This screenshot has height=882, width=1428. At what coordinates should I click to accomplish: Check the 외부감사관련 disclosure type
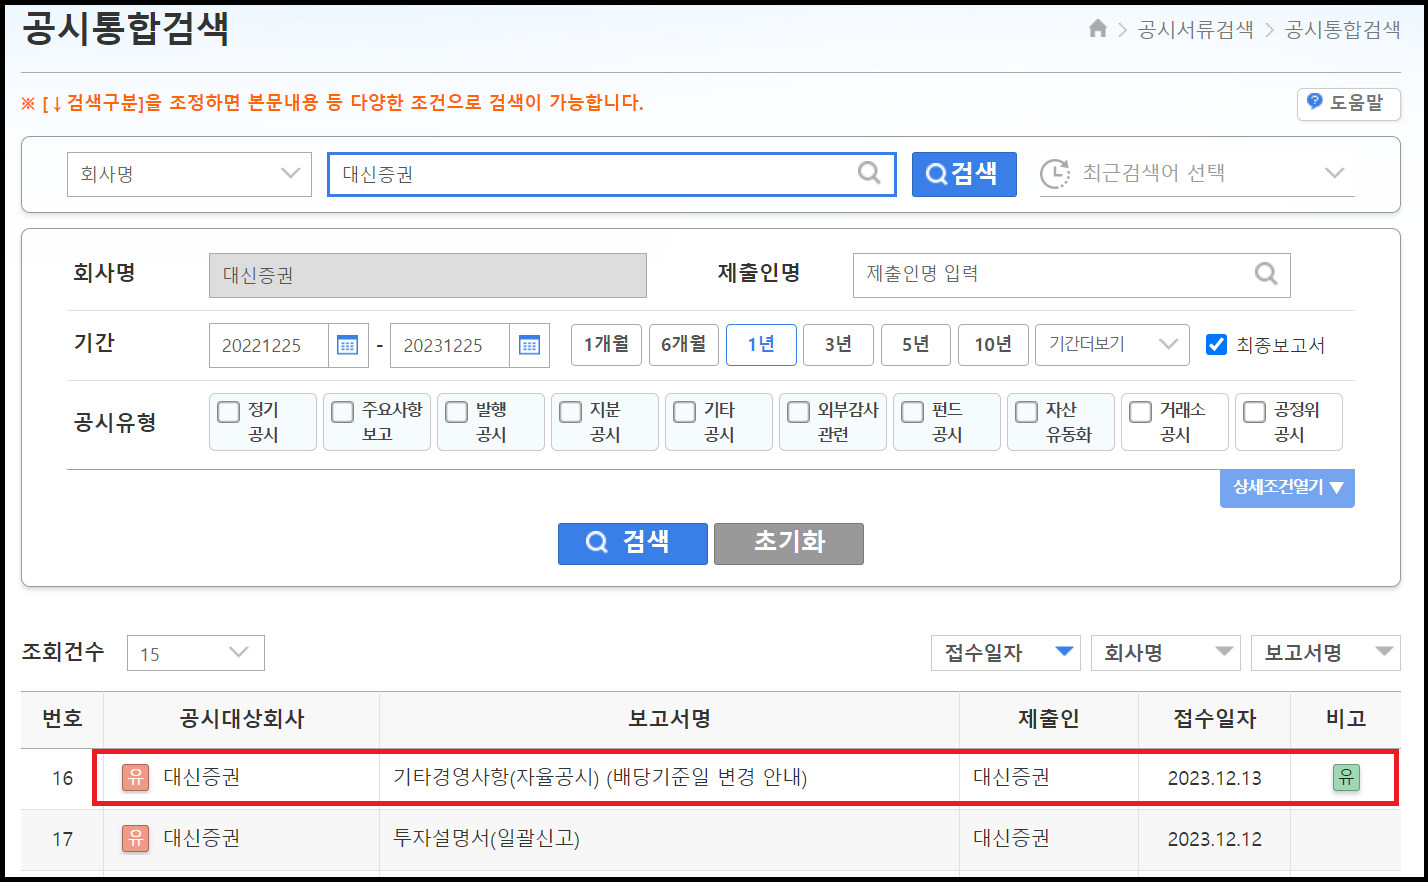(x=799, y=411)
